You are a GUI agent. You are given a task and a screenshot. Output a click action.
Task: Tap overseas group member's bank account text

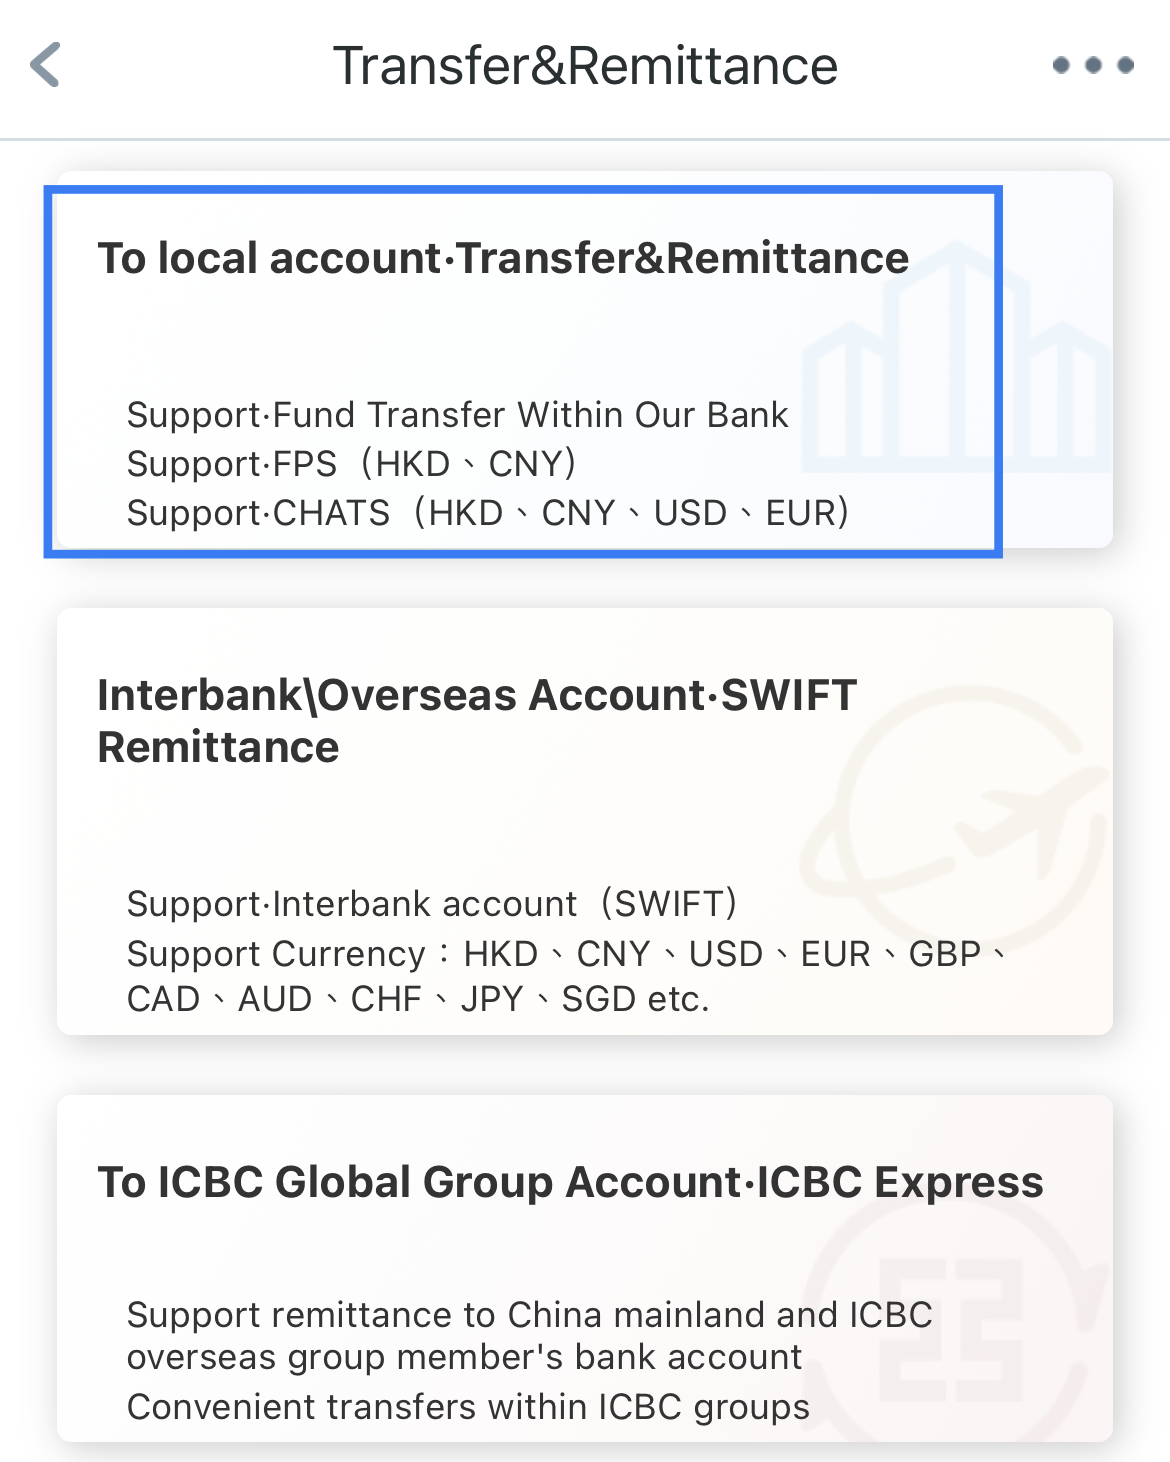tap(465, 1356)
